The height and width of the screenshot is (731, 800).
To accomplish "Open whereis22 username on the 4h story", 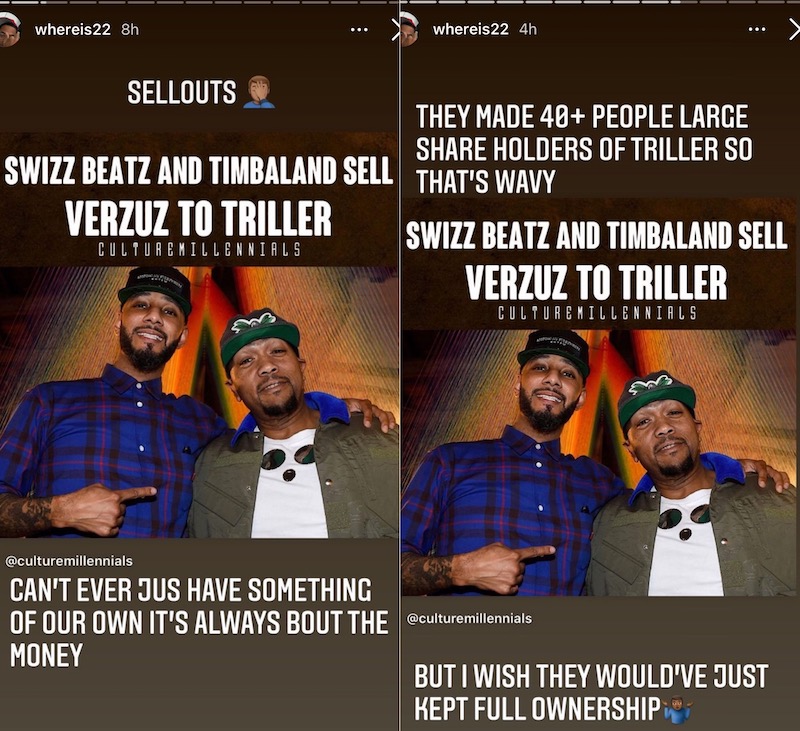I will (470, 30).
